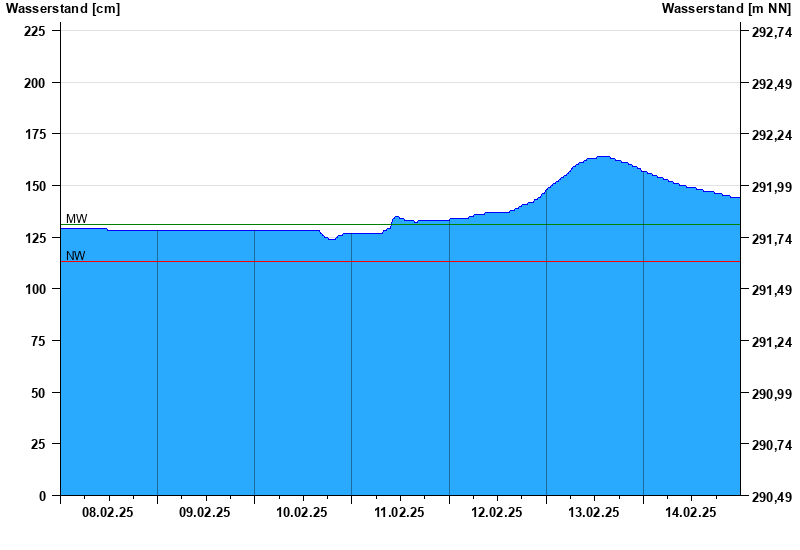
Task: Click the 12.02.25 date label
Action: pyautogui.click(x=496, y=512)
